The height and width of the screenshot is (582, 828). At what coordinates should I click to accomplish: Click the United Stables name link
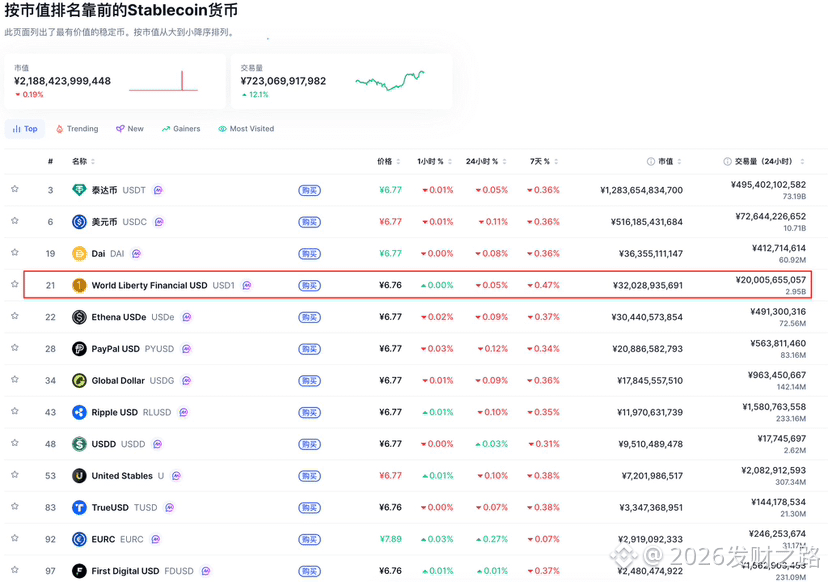point(122,475)
